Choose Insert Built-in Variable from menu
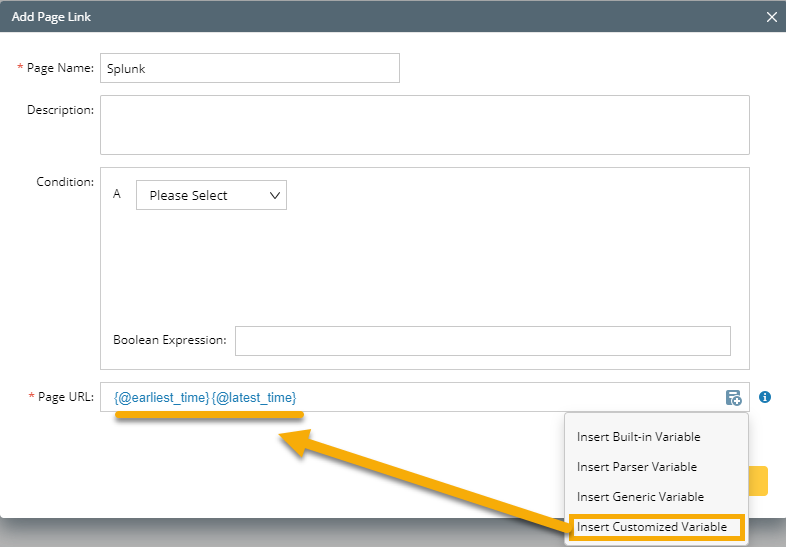 click(x=638, y=437)
